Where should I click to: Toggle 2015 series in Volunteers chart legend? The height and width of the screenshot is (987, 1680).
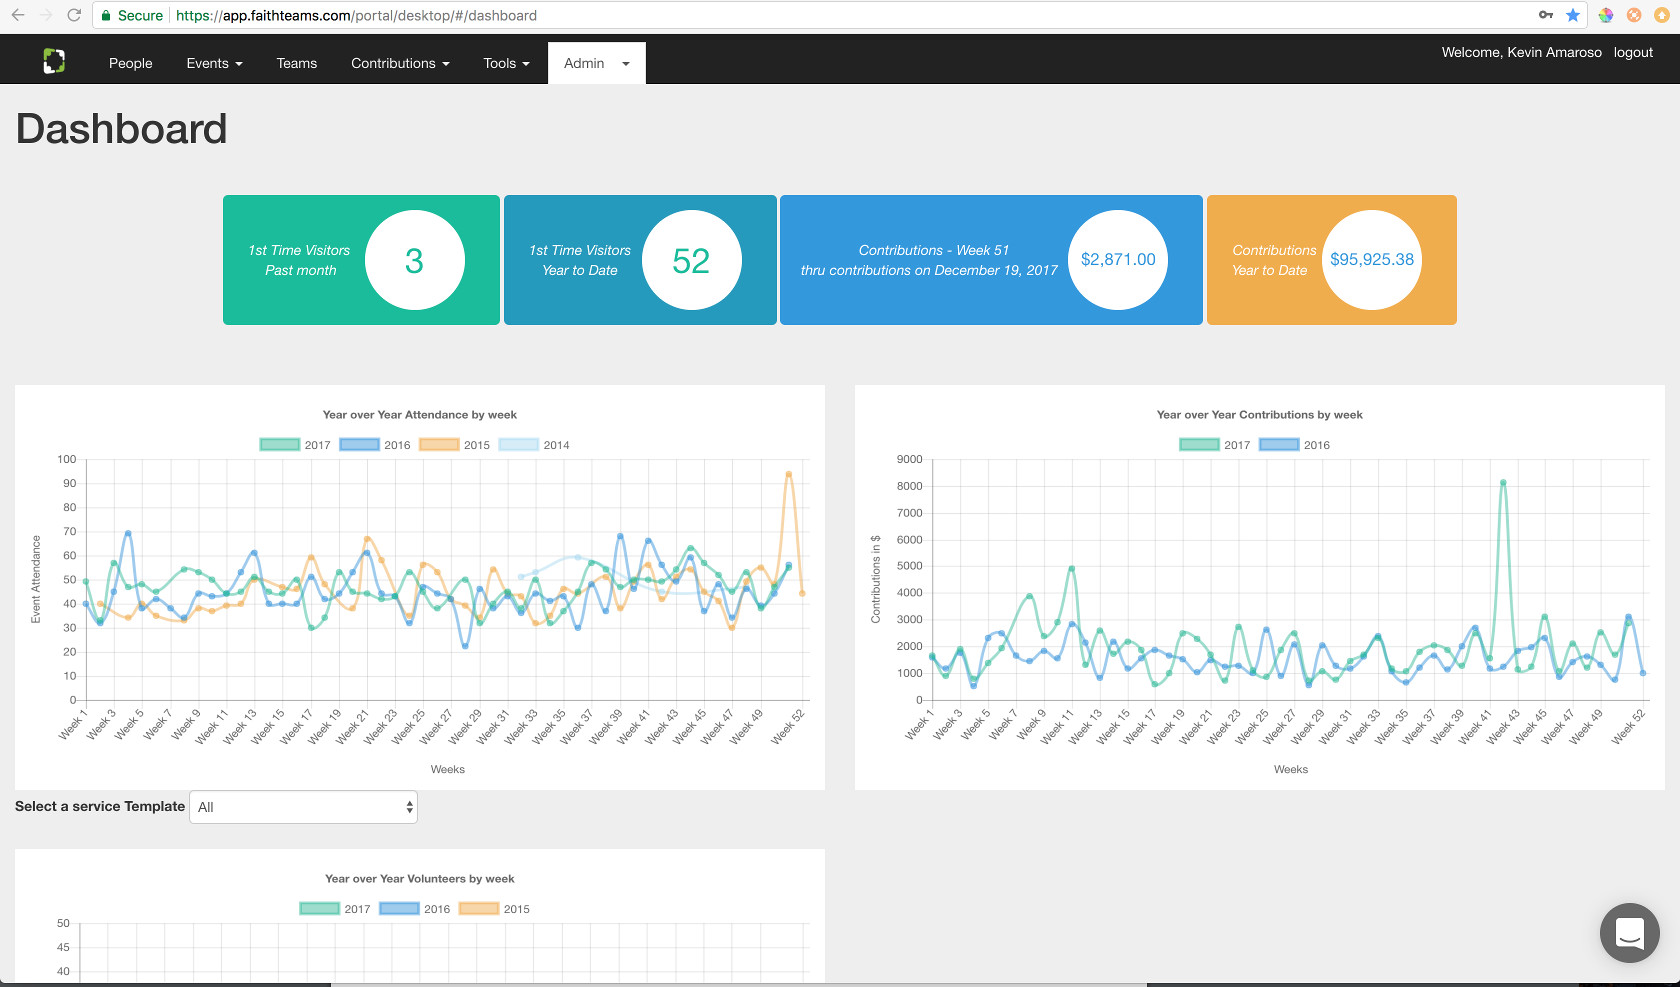495,909
